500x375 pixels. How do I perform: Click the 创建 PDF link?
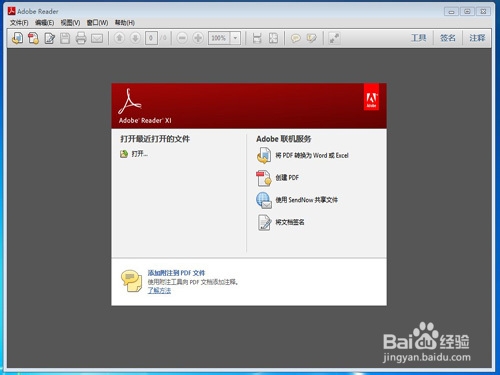click(287, 178)
